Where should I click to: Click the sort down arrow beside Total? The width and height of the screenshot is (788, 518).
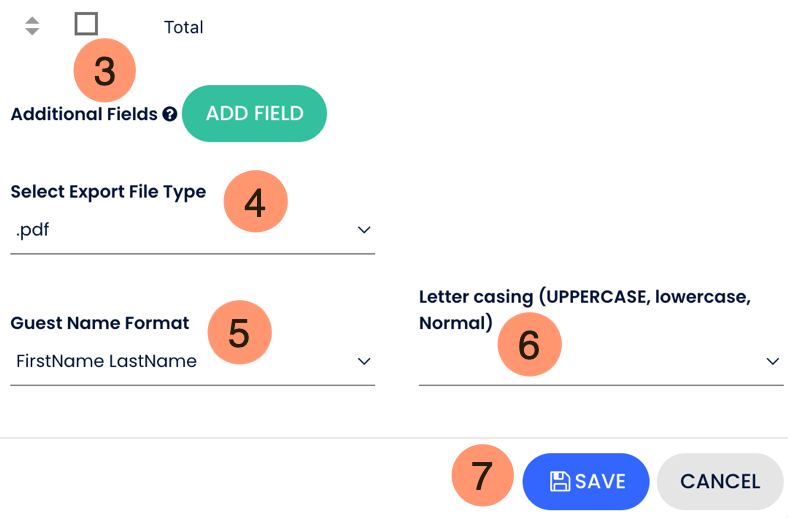32,32
